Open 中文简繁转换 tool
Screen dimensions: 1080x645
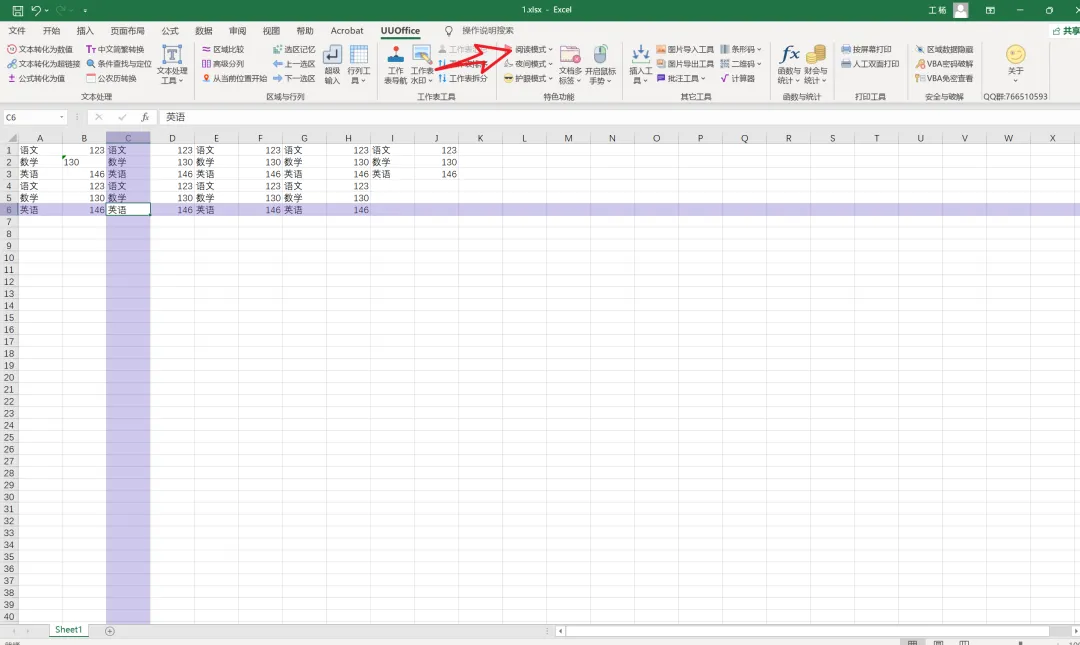[115, 50]
